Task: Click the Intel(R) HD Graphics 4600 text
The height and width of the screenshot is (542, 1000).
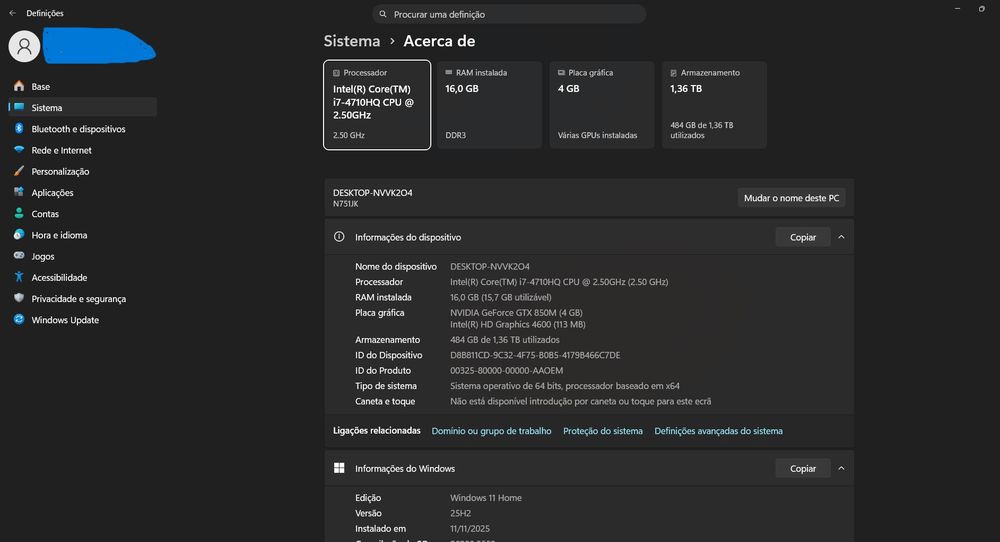Action: (518, 325)
